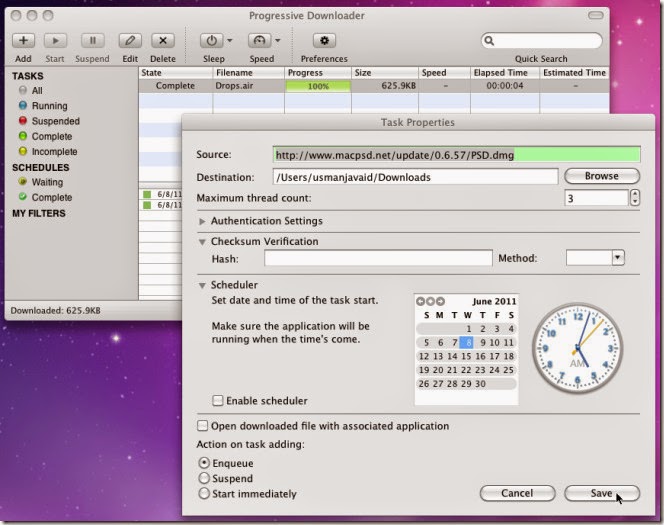Image resolution: width=664 pixels, height=525 pixels.
Task: Select the Start immediately radio option
Action: pos(204,493)
